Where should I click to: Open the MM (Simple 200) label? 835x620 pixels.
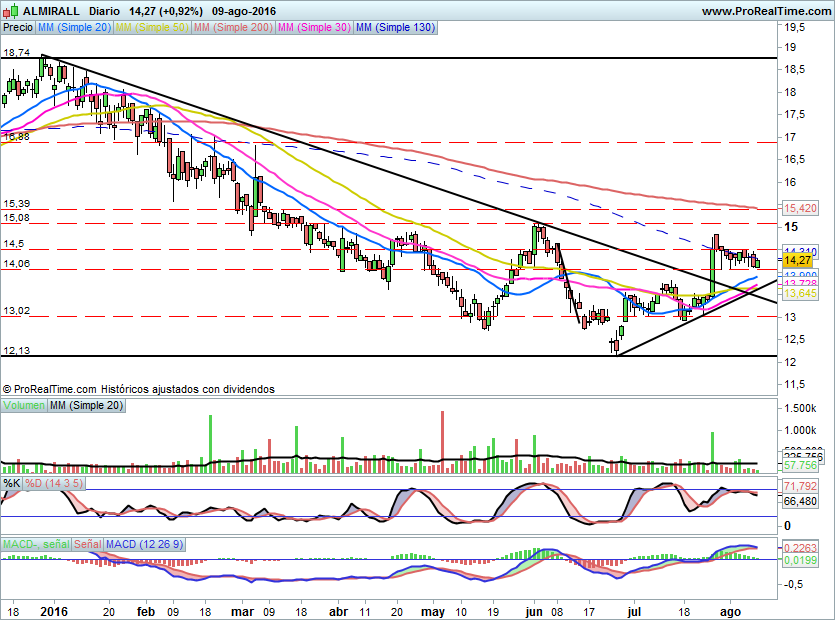[x=233, y=27]
